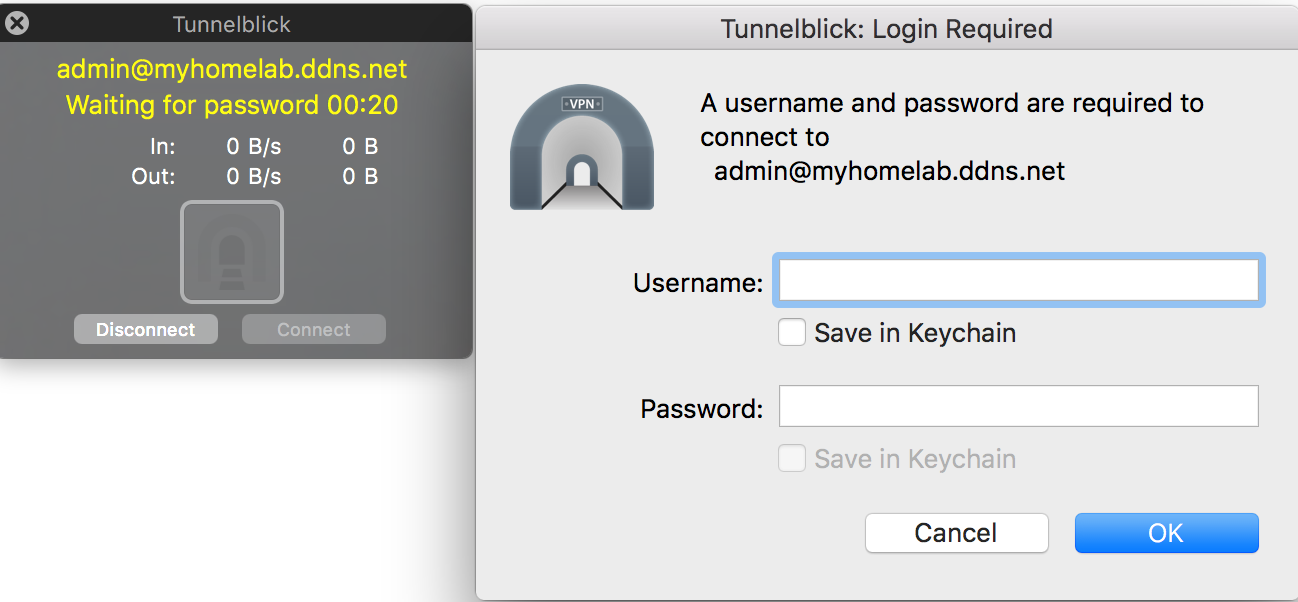Confirm login with the OK button

click(x=1166, y=533)
